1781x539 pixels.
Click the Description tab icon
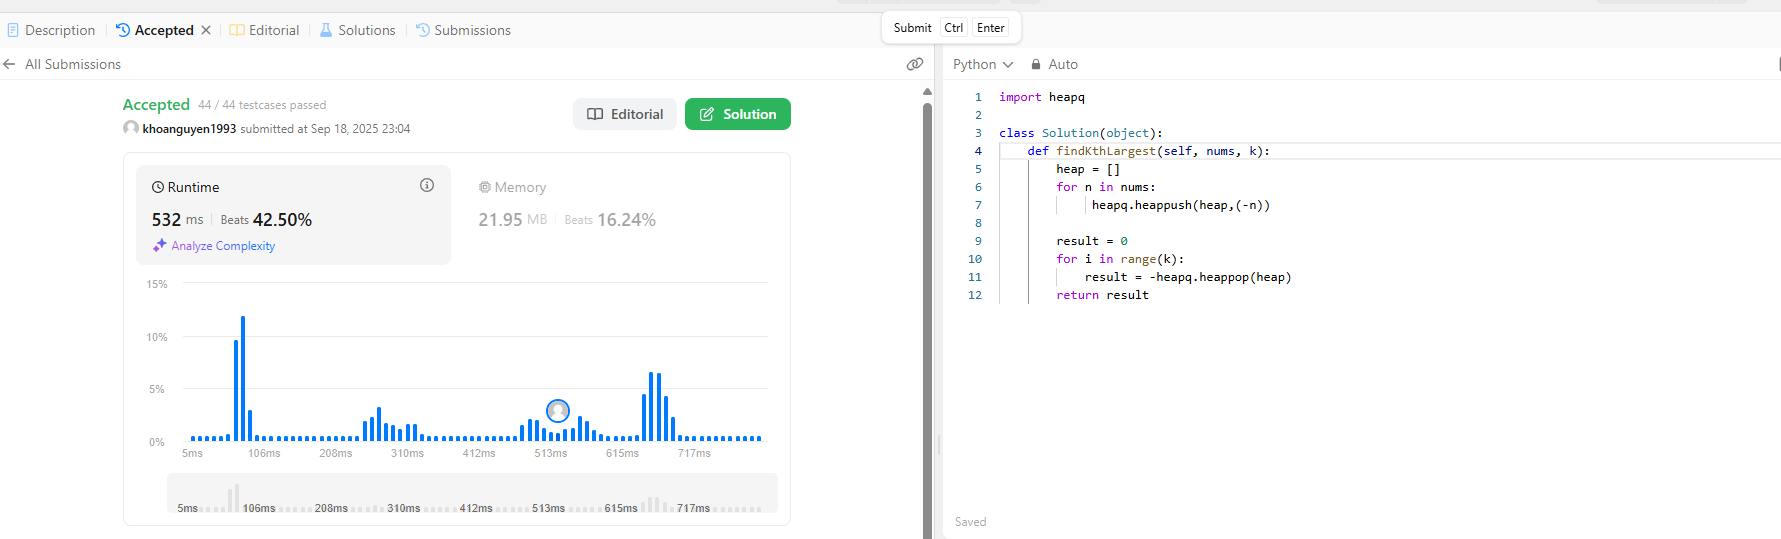(13, 30)
